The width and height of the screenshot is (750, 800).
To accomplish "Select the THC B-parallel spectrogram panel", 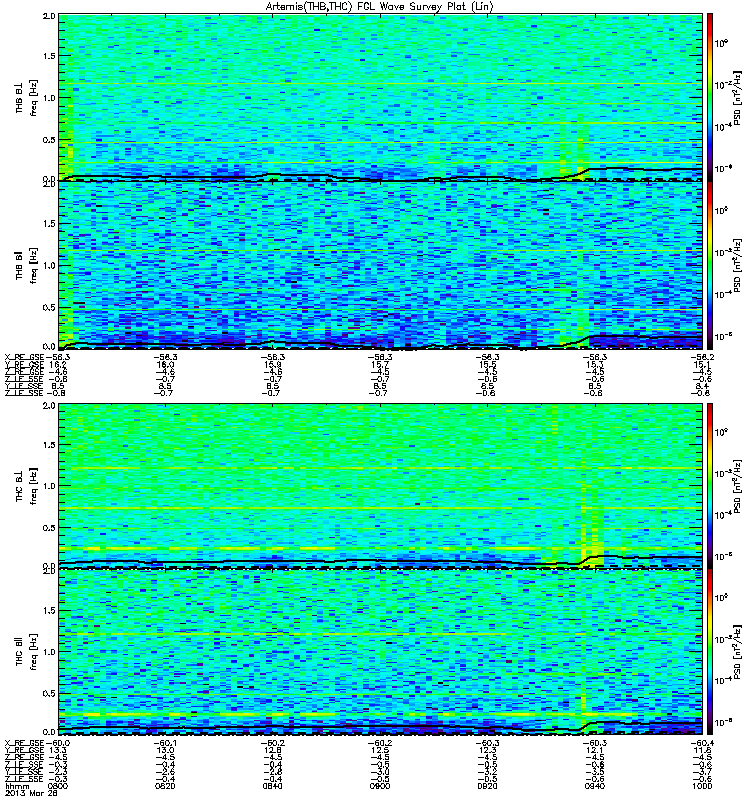I will pyautogui.click(x=380, y=652).
